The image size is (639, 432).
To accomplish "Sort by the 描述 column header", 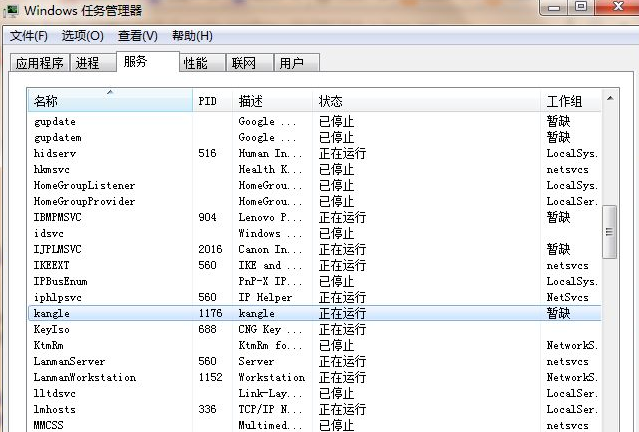I will 272,101.
